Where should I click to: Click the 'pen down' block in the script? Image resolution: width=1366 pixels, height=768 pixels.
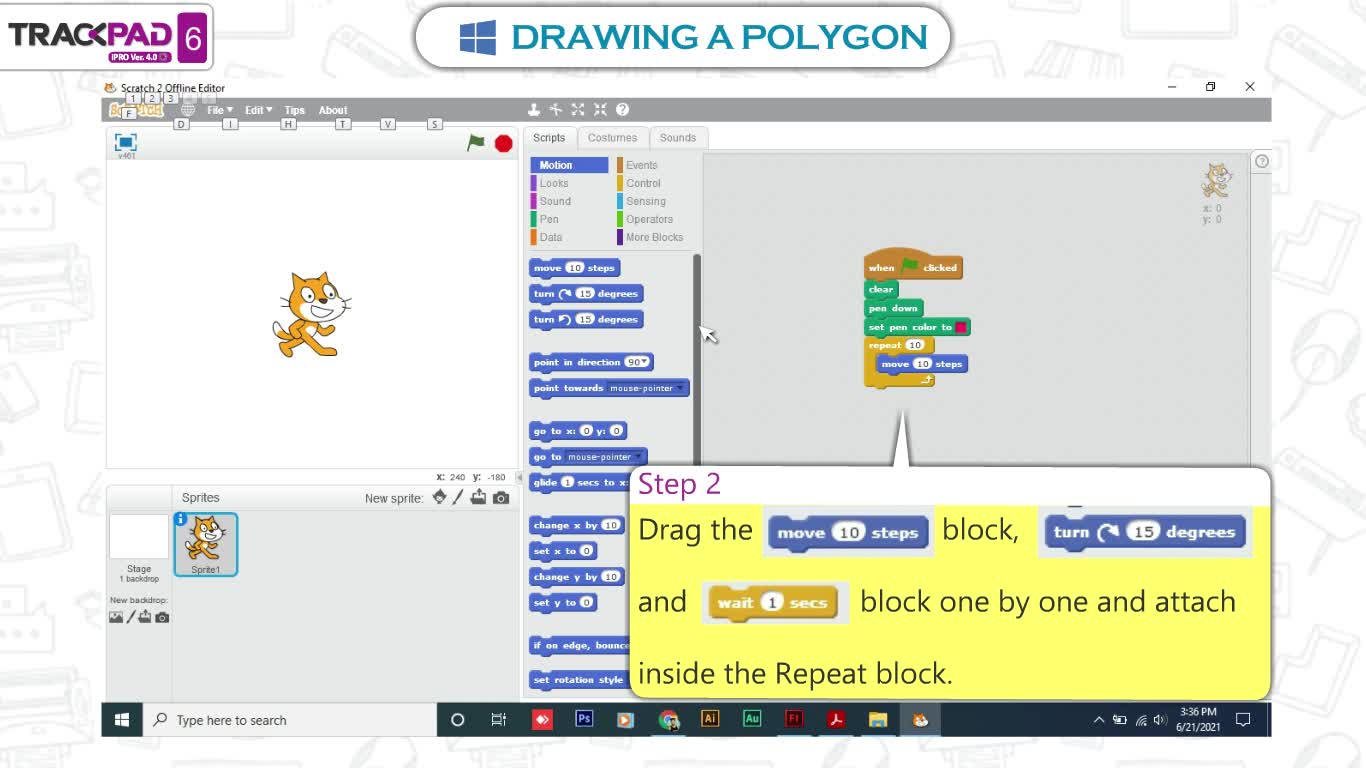point(893,308)
